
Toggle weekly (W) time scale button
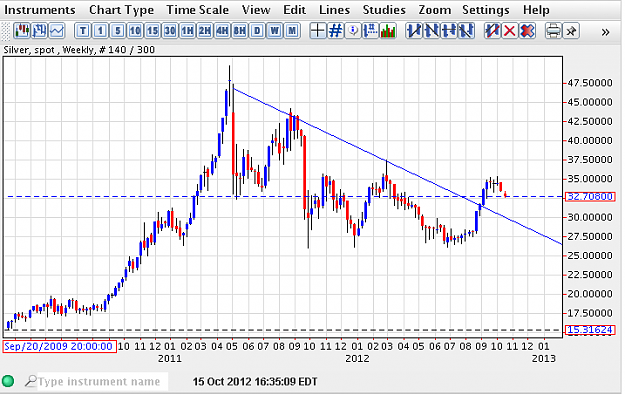(x=275, y=31)
